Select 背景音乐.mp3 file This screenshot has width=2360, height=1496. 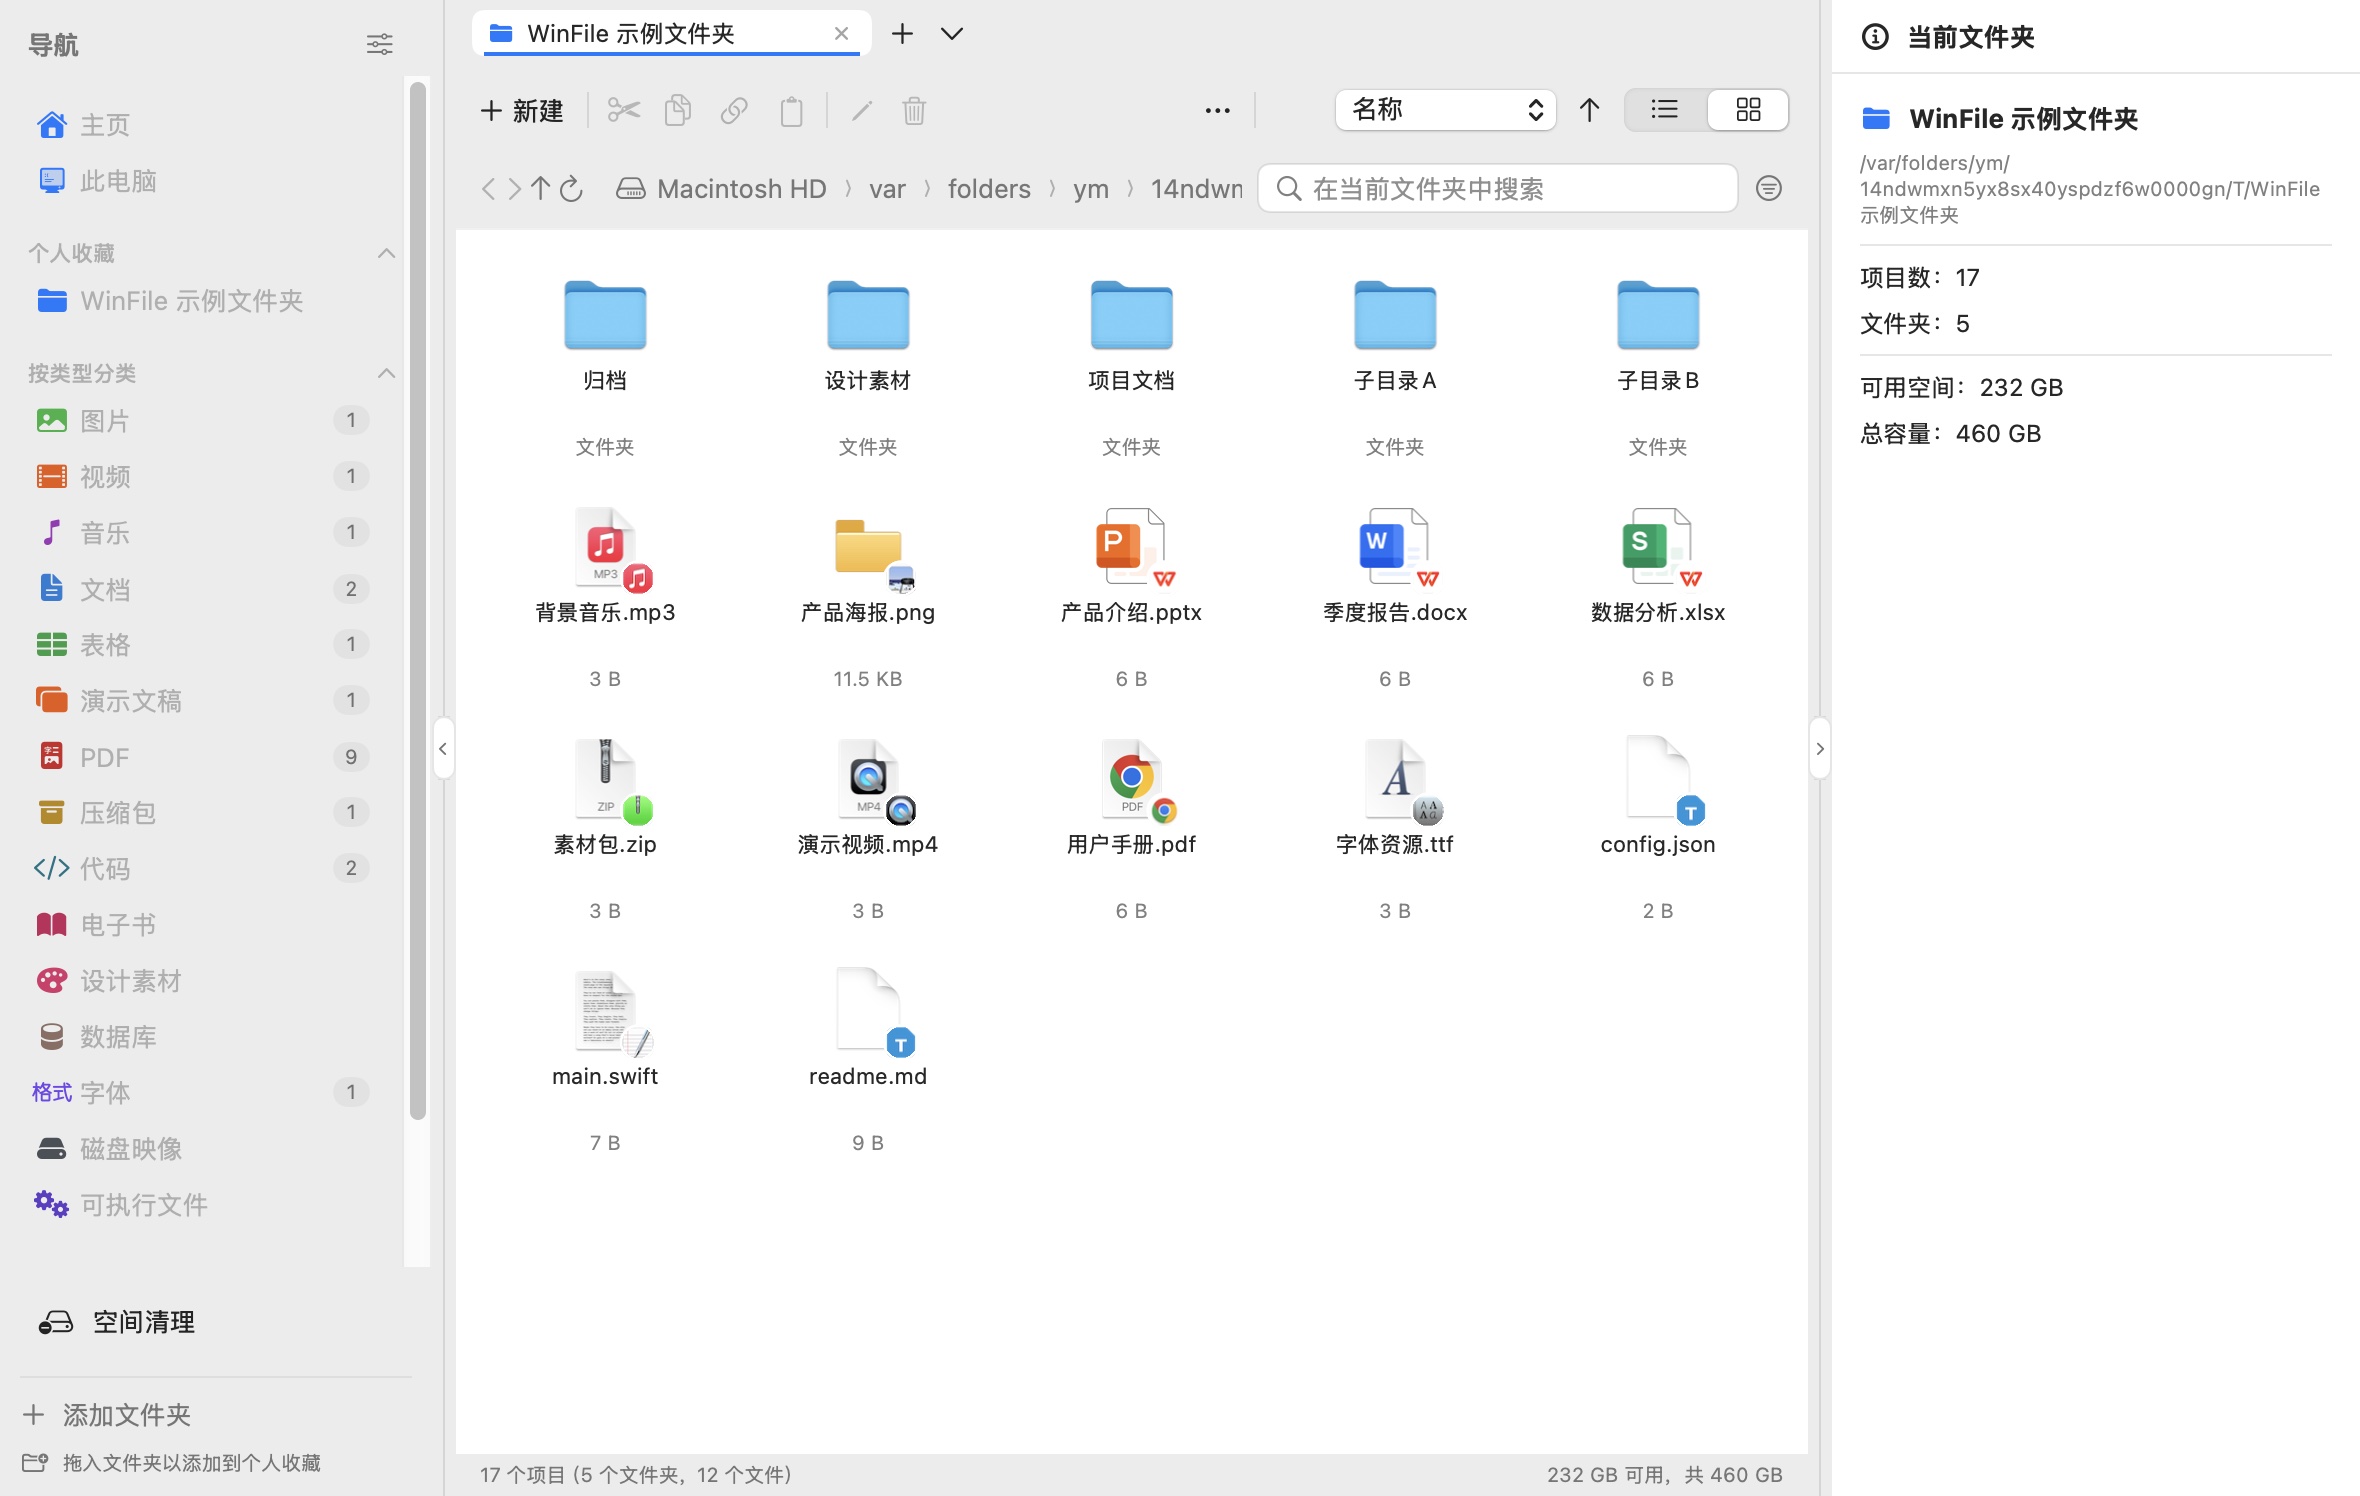[x=605, y=597]
